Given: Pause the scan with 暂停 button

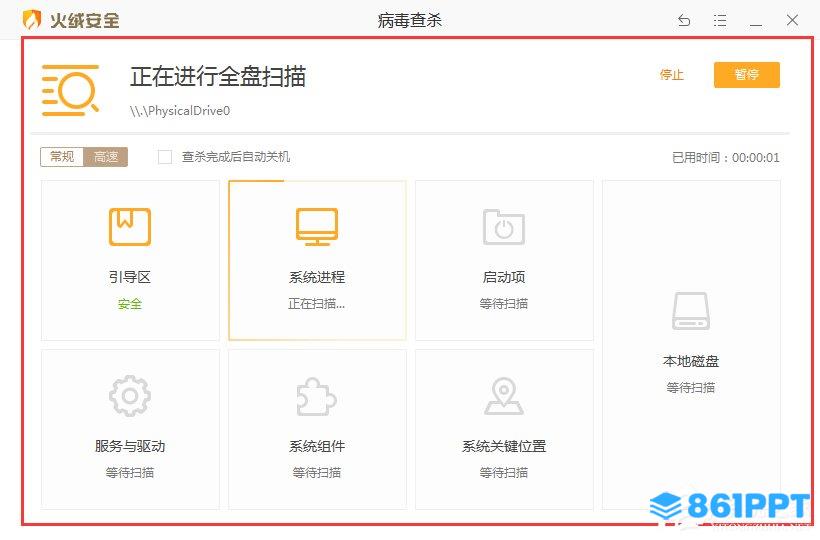Looking at the screenshot, I should (747, 75).
